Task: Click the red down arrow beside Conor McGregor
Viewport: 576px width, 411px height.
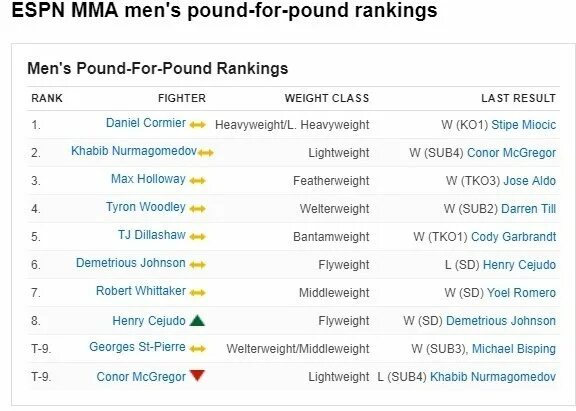Action: tap(197, 375)
